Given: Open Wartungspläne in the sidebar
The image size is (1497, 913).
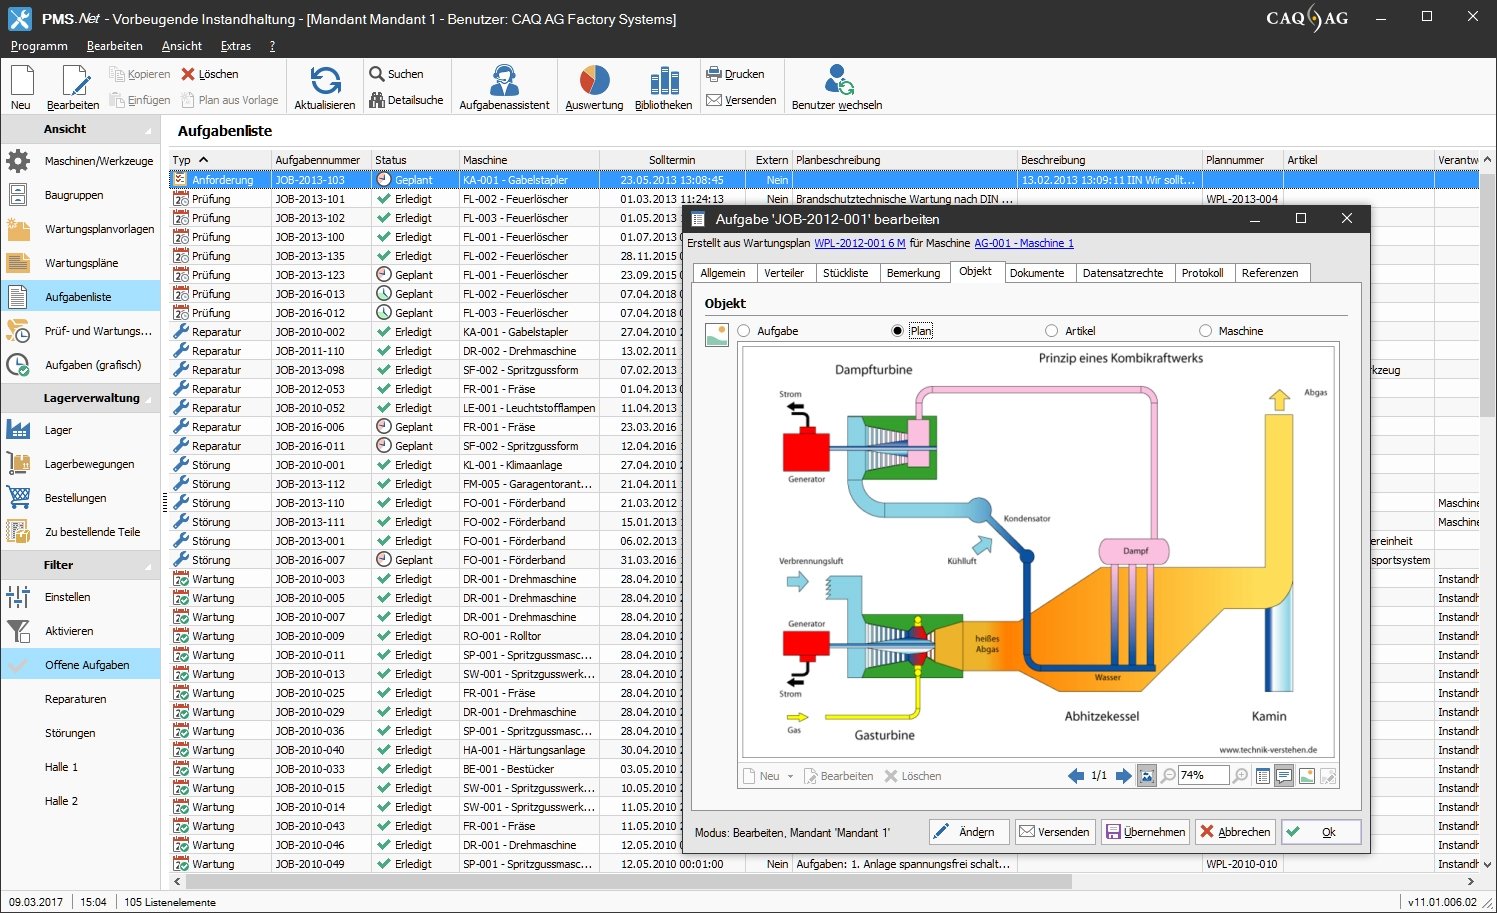Looking at the screenshot, I should coord(80,263).
